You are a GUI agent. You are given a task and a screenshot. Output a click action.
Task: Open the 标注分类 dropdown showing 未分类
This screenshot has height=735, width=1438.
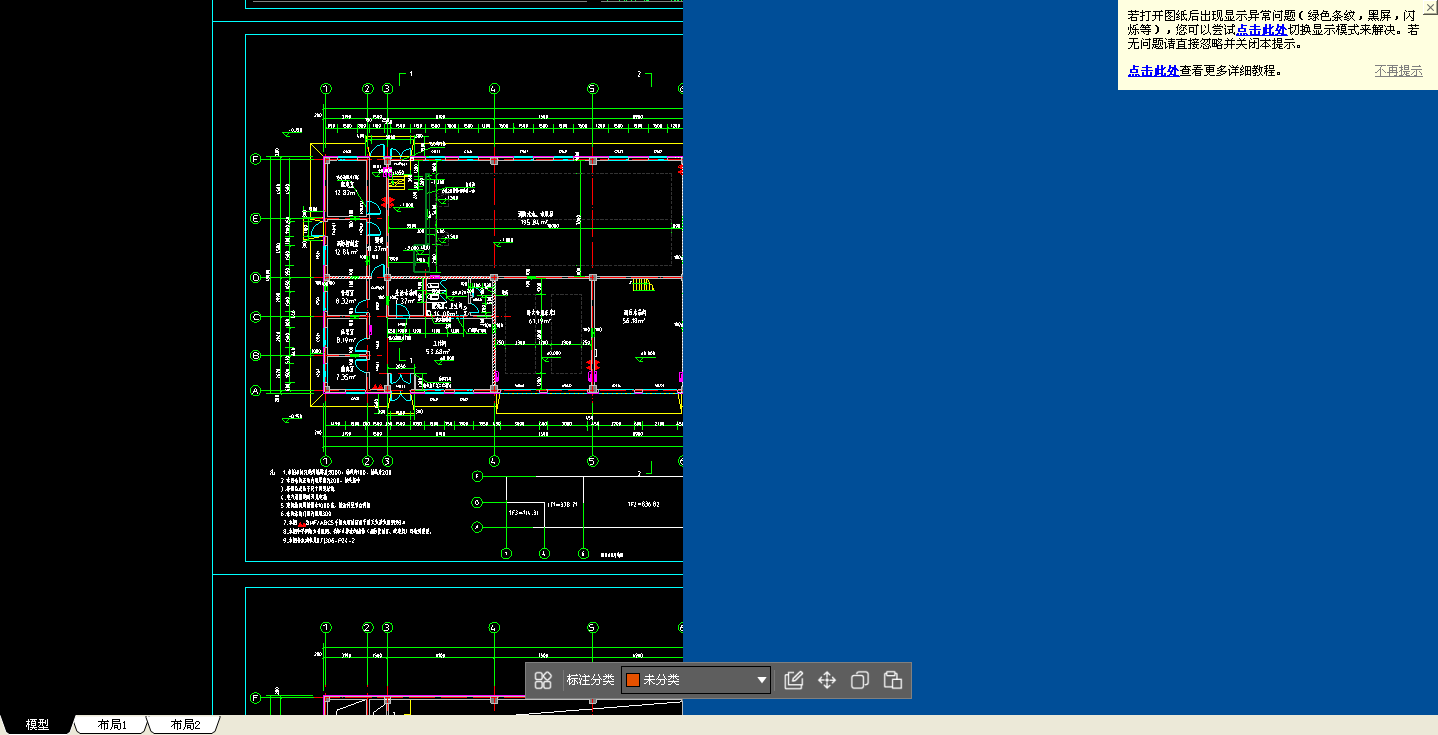696,680
